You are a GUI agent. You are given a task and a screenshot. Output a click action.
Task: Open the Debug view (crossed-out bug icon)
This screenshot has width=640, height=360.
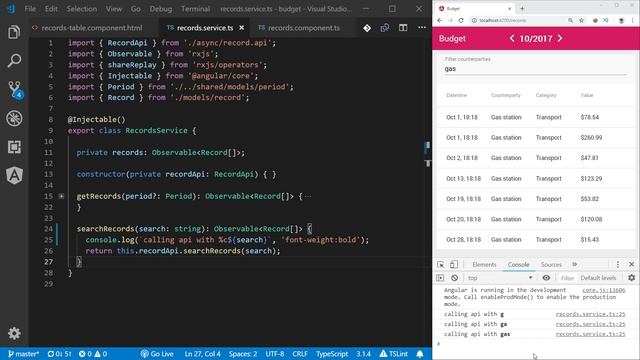click(x=14, y=118)
